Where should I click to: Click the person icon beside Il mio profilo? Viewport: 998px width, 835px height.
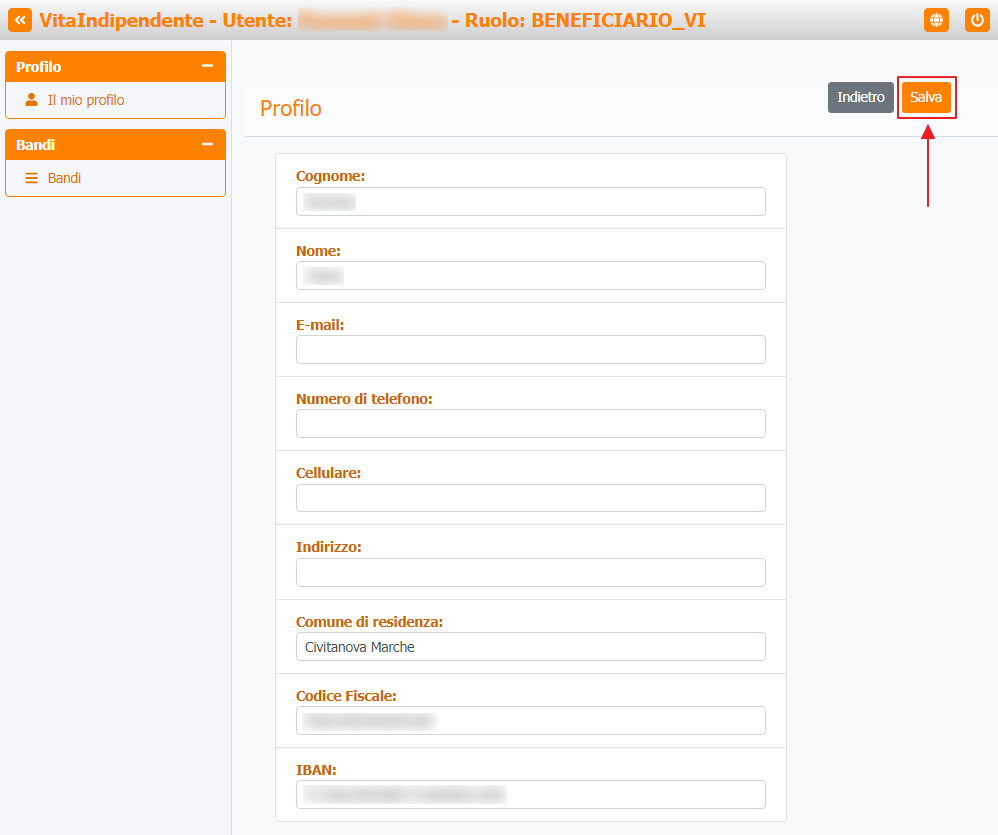(x=31, y=100)
